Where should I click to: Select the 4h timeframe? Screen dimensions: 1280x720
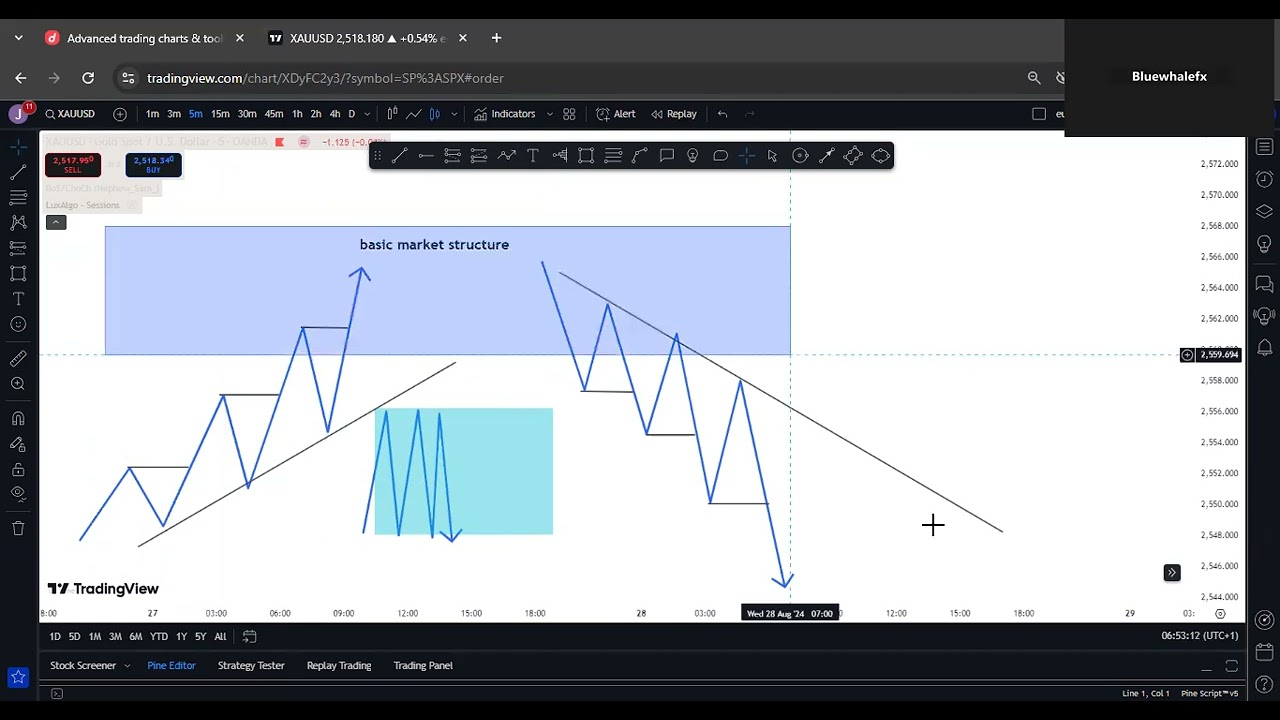pyautogui.click(x=335, y=114)
